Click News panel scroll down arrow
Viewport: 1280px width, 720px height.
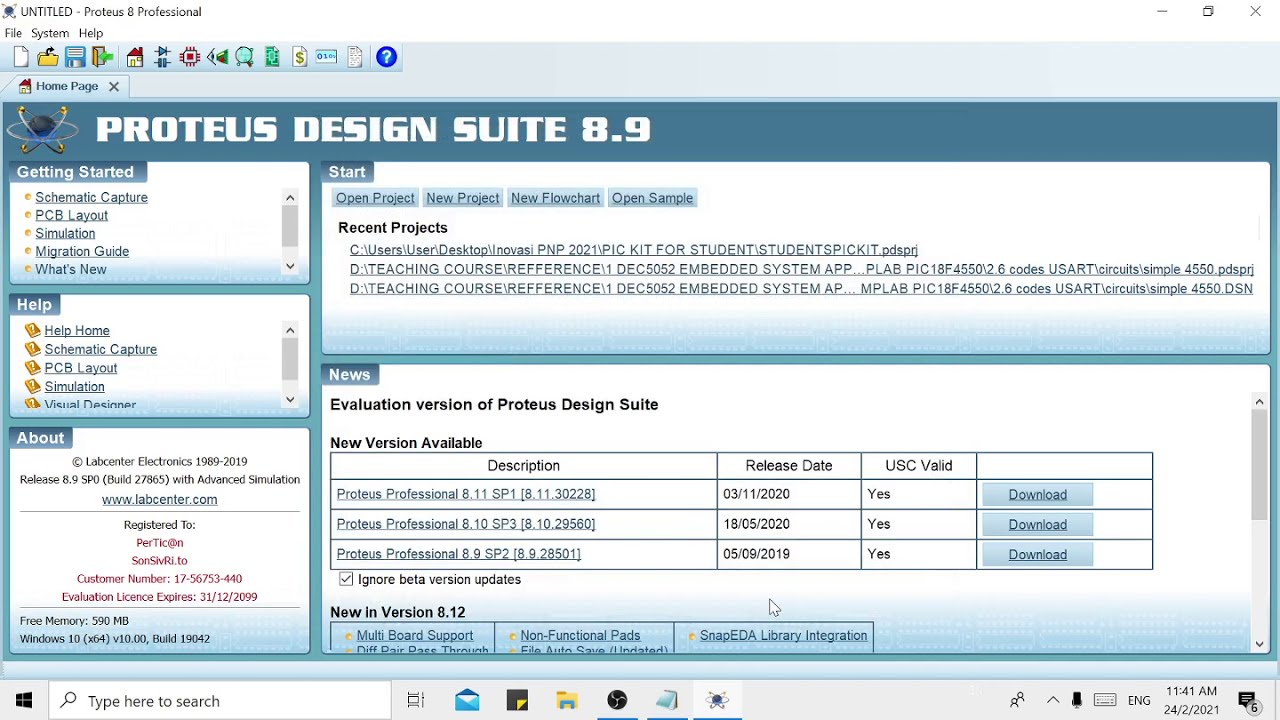click(1259, 645)
